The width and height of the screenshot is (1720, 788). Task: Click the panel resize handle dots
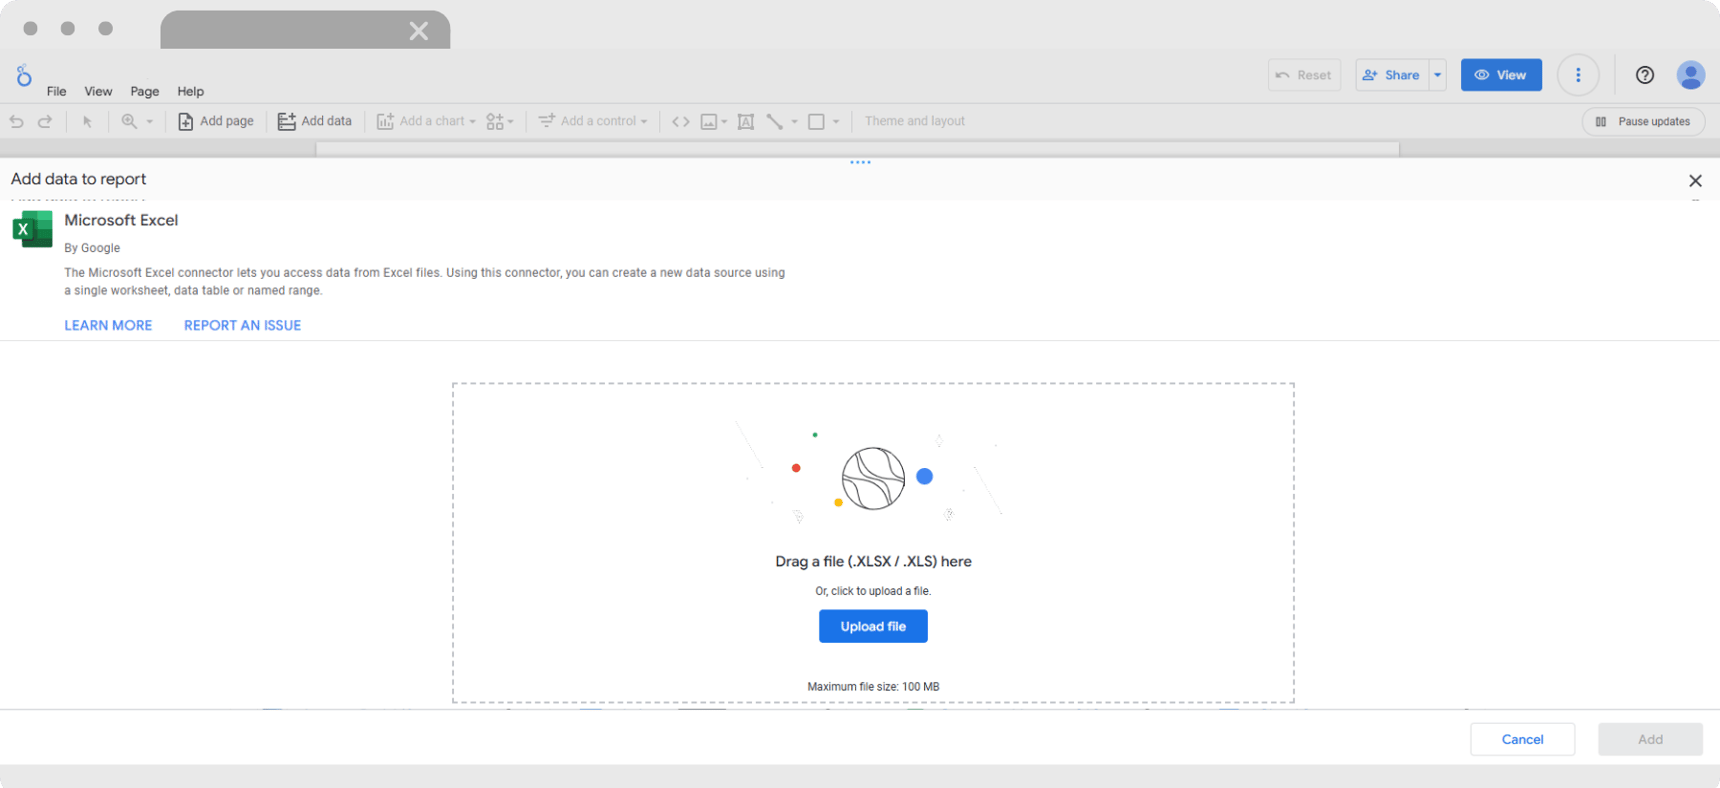click(x=860, y=162)
